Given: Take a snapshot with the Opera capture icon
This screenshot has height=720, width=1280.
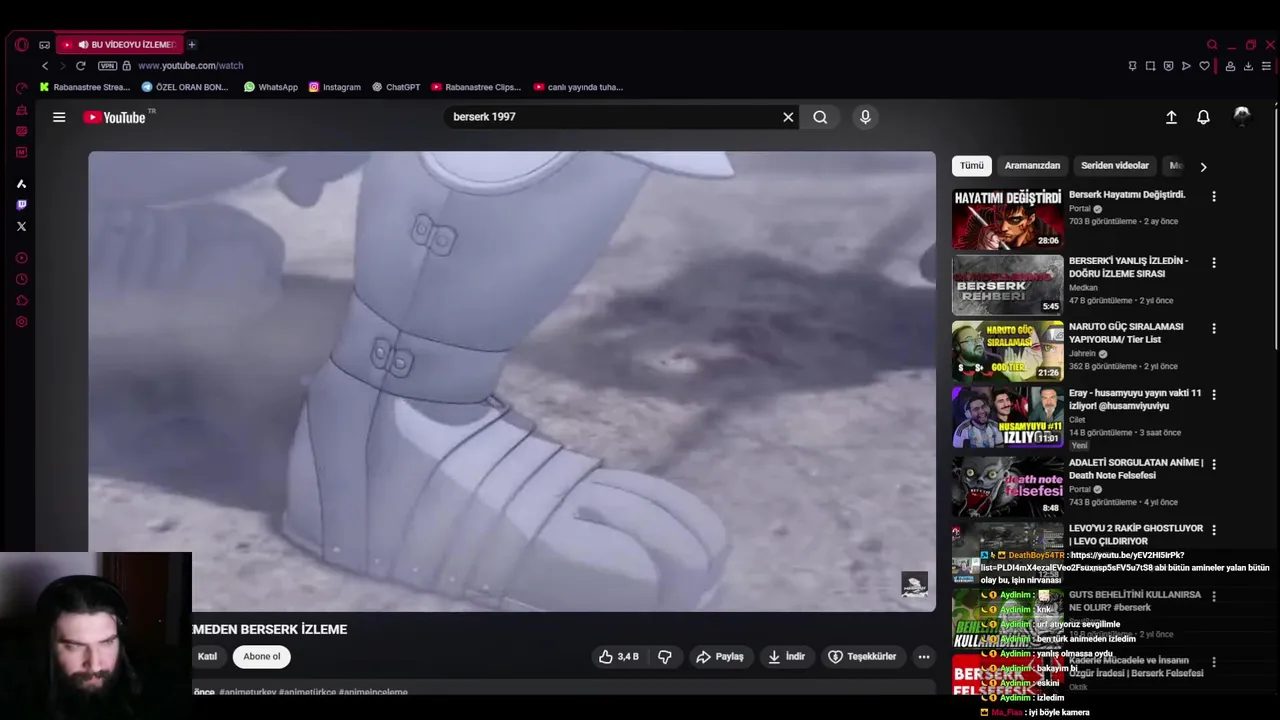Looking at the screenshot, I should tap(1150, 66).
